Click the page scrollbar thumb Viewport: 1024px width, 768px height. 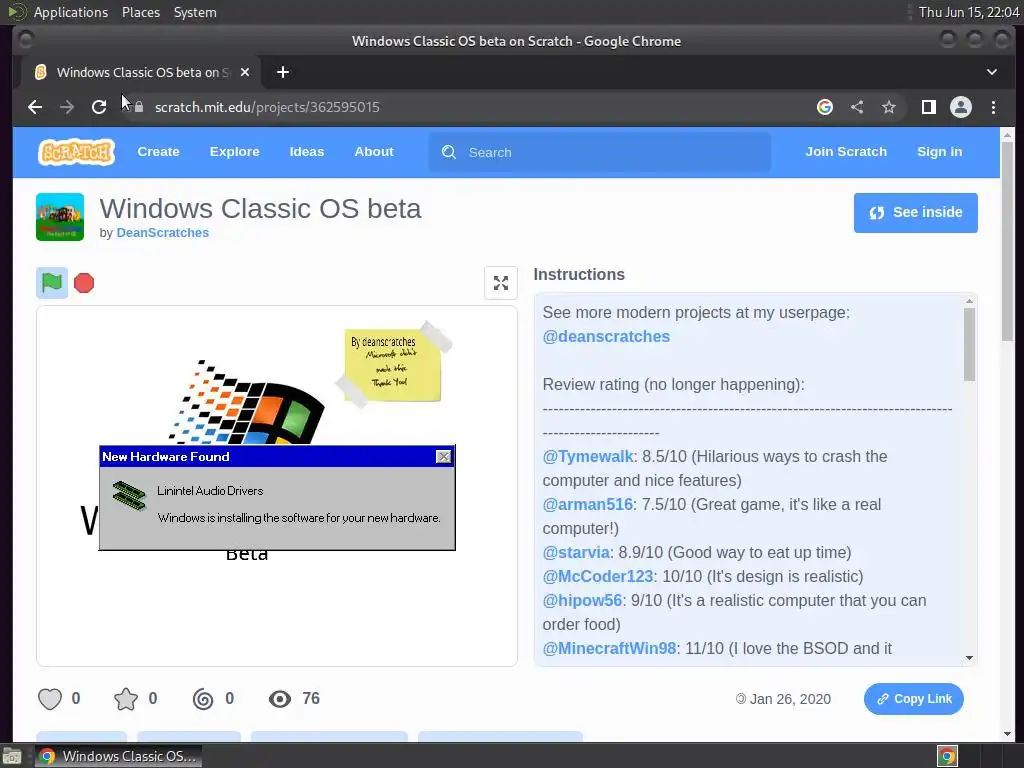(x=1008, y=242)
